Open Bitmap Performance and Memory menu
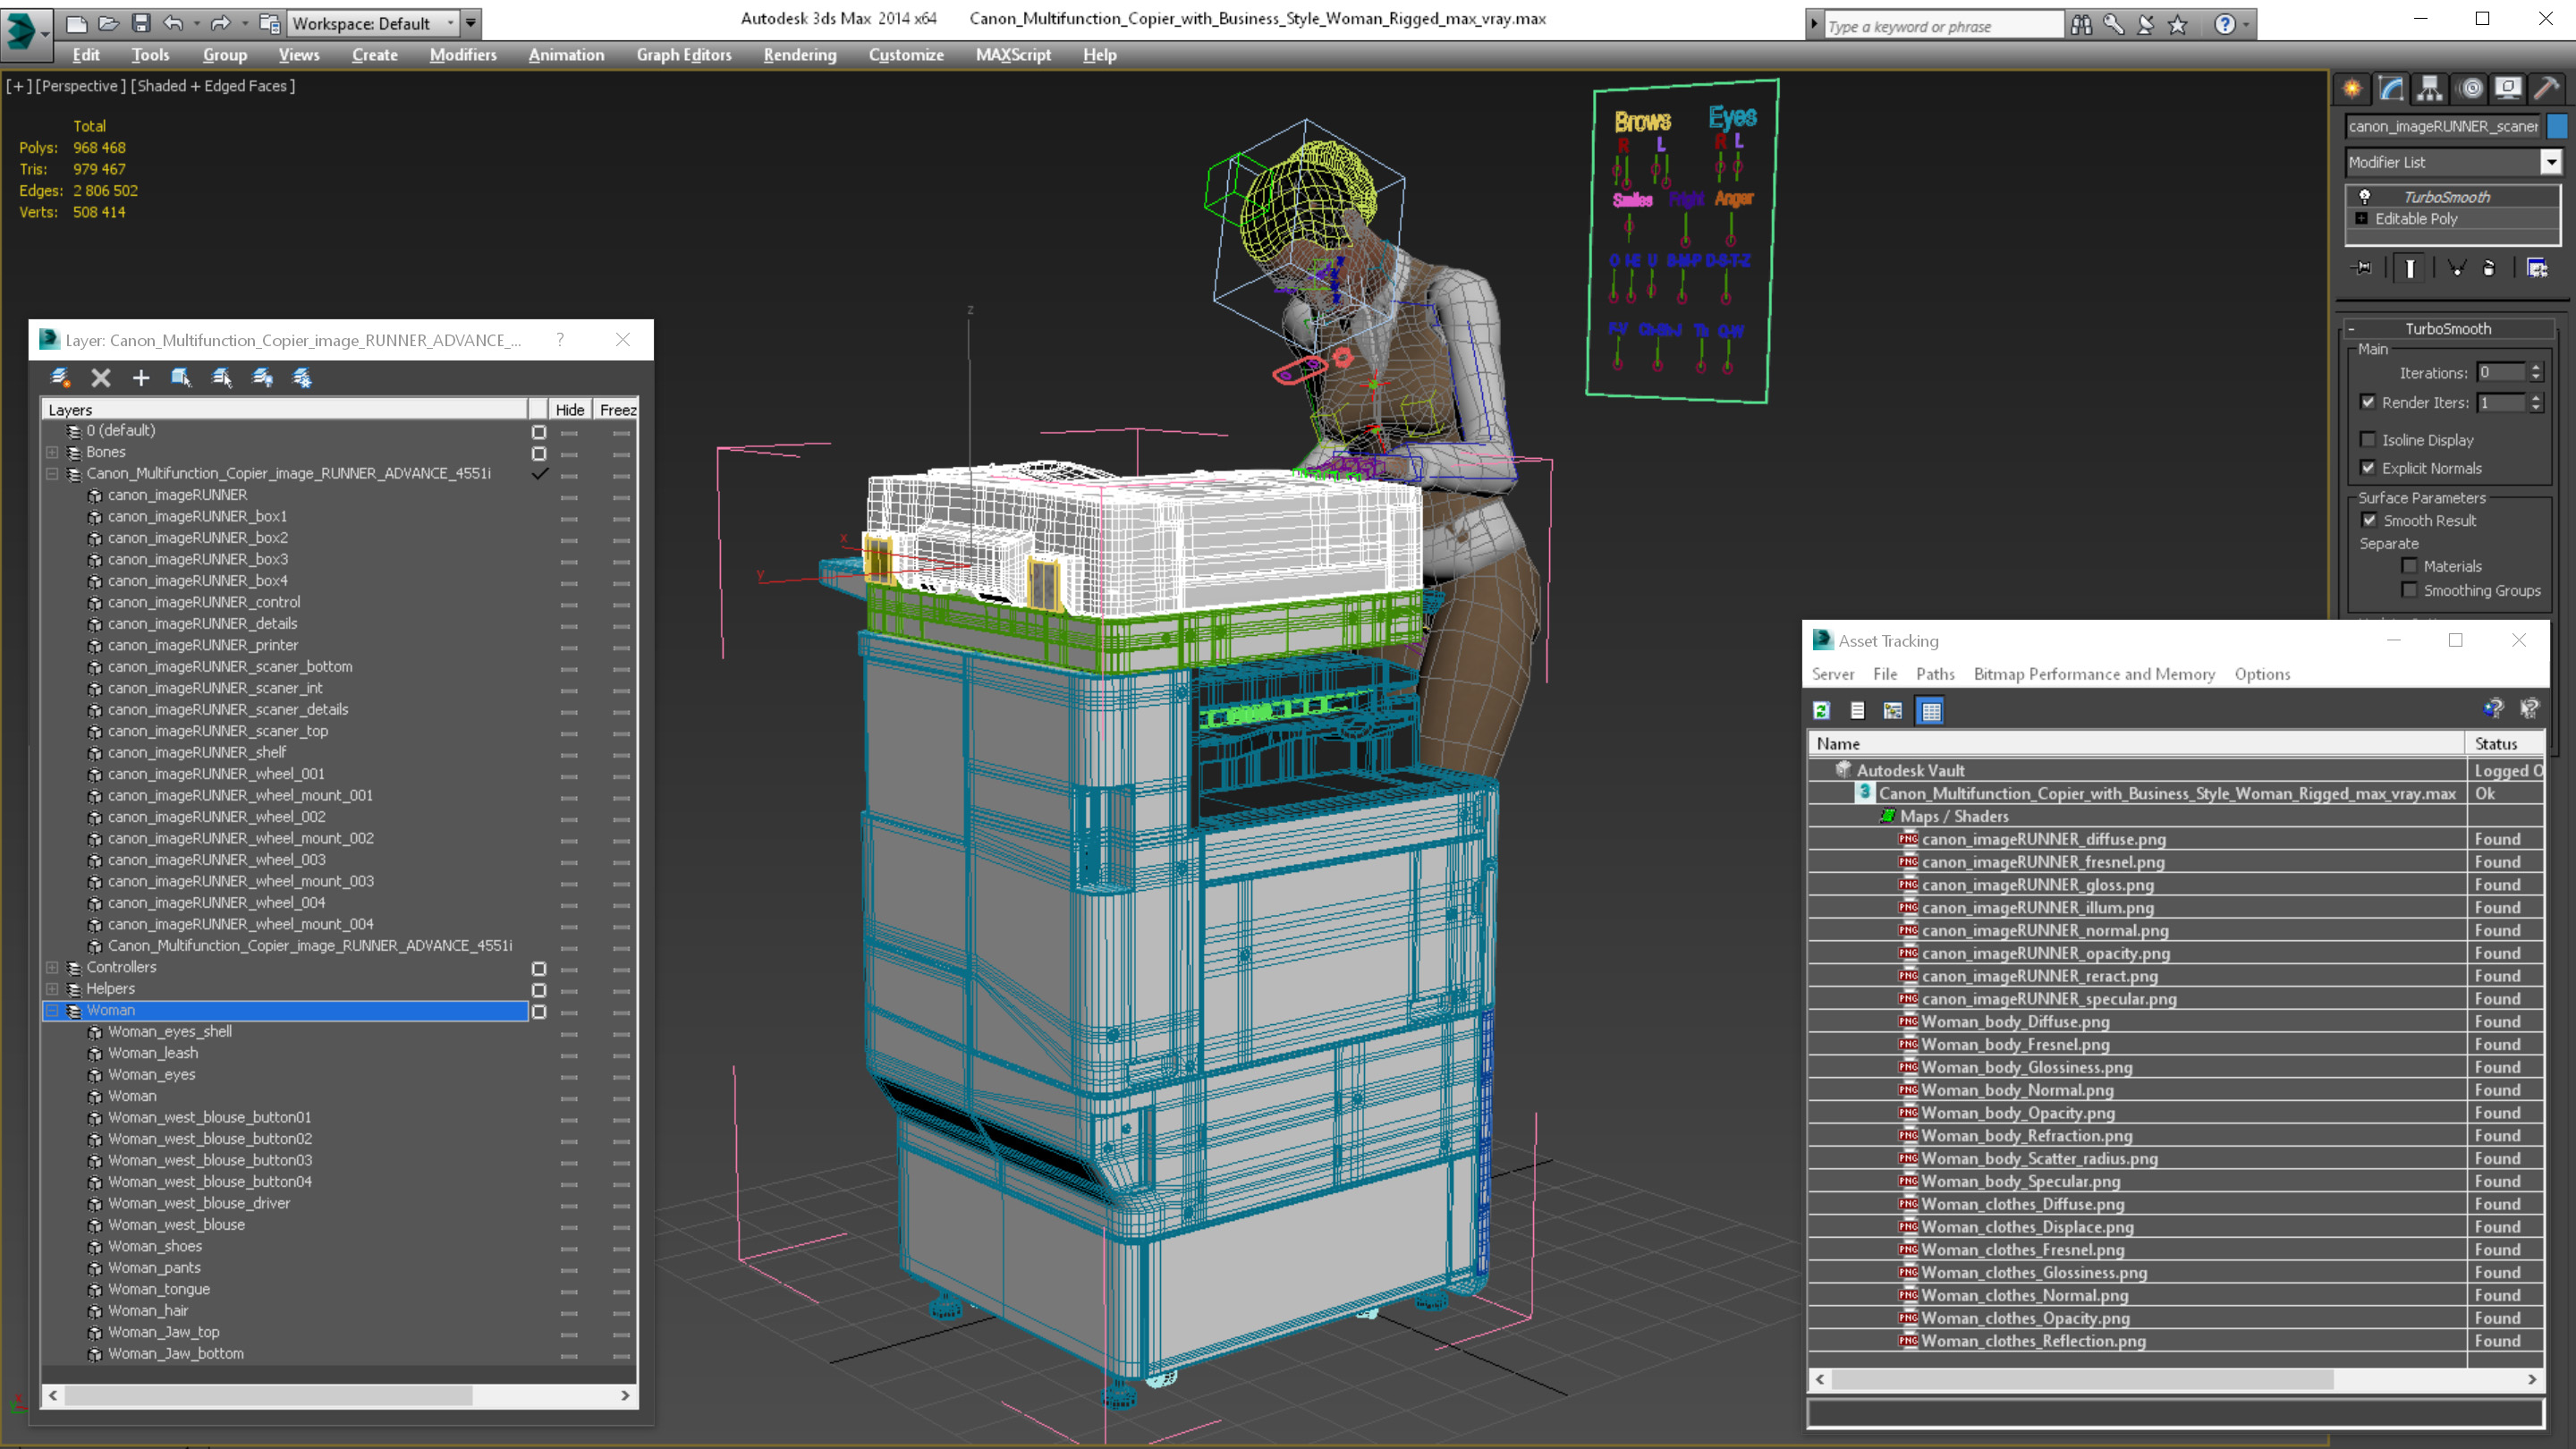 2094,674
